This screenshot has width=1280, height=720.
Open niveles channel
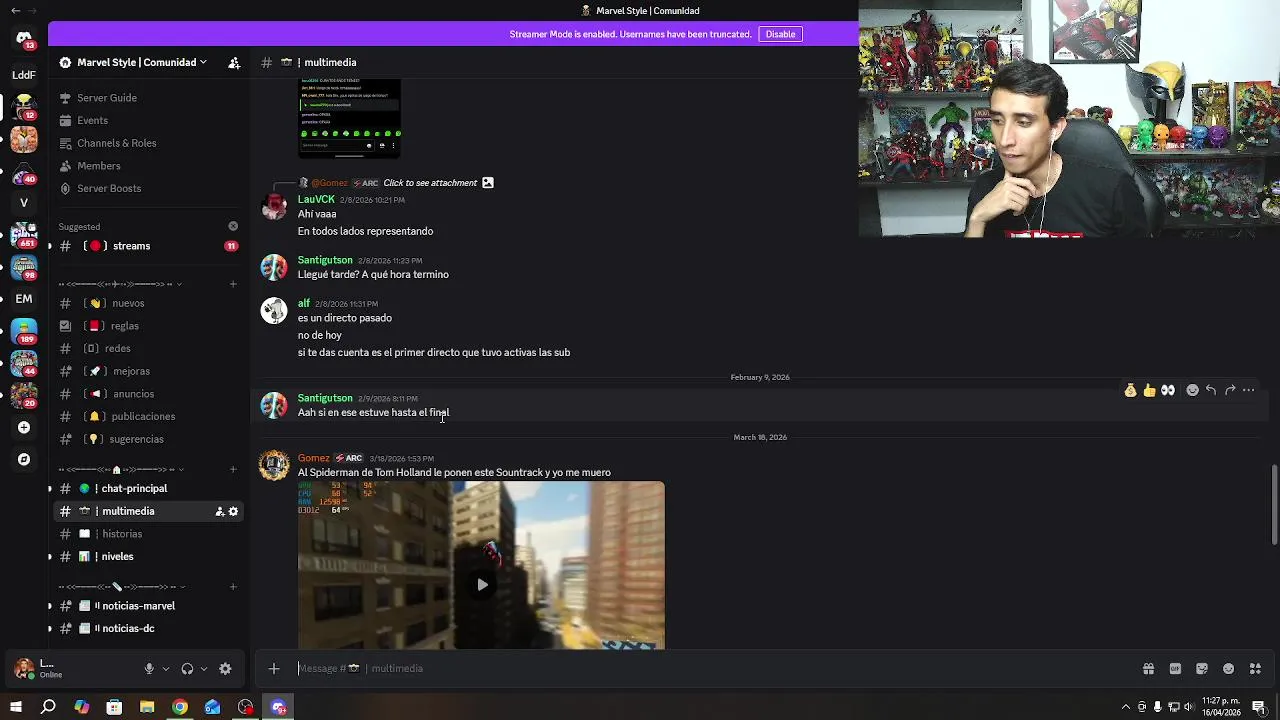click(149, 556)
